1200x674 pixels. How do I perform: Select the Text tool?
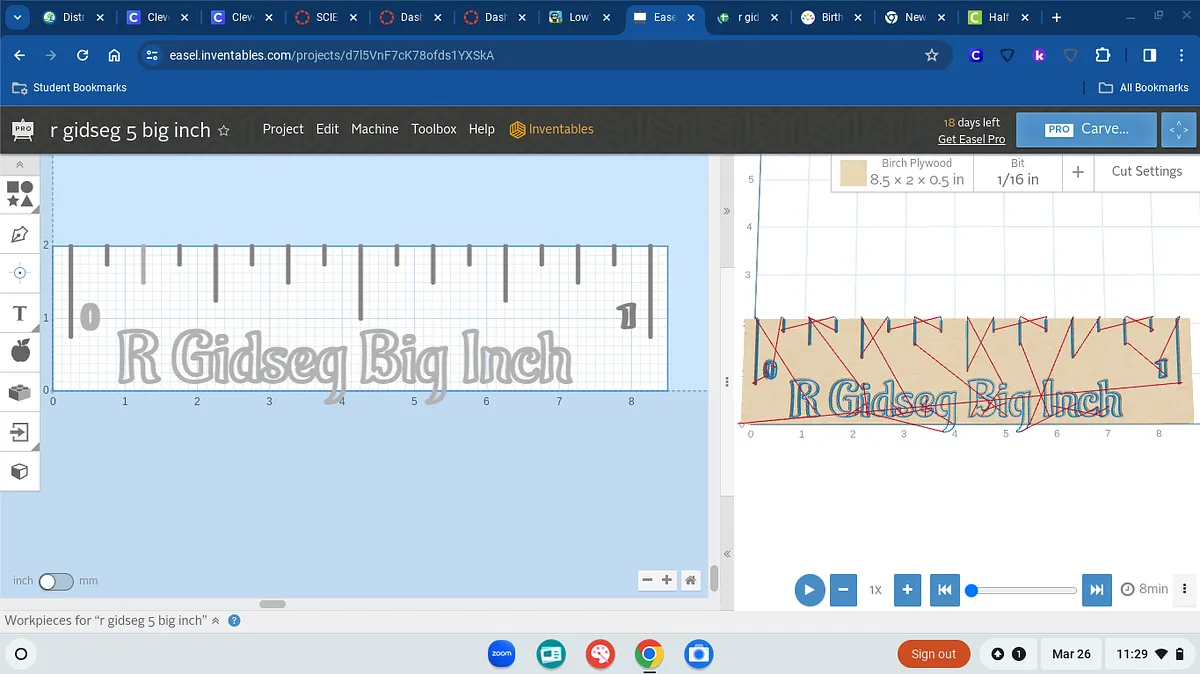tap(20, 313)
